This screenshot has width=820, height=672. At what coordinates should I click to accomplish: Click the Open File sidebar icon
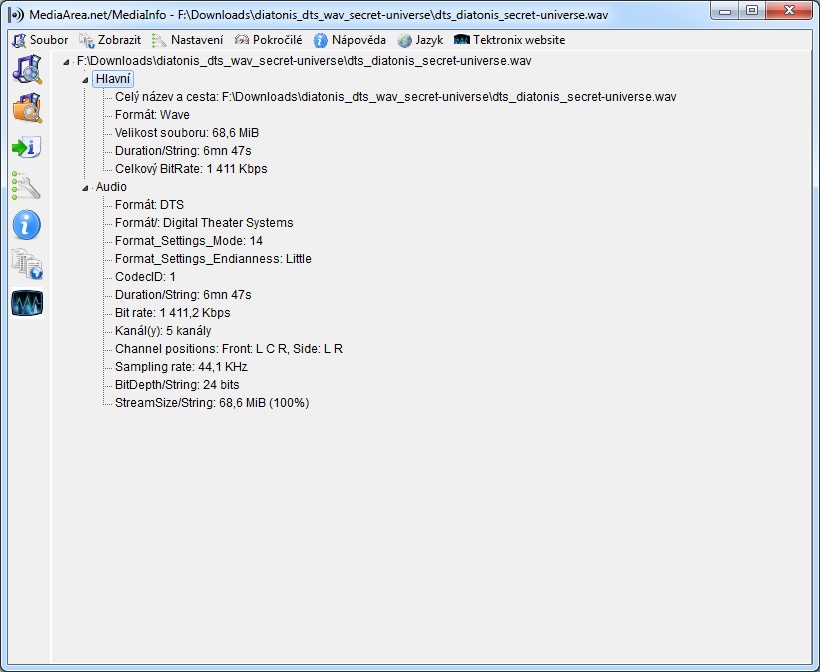(27, 69)
